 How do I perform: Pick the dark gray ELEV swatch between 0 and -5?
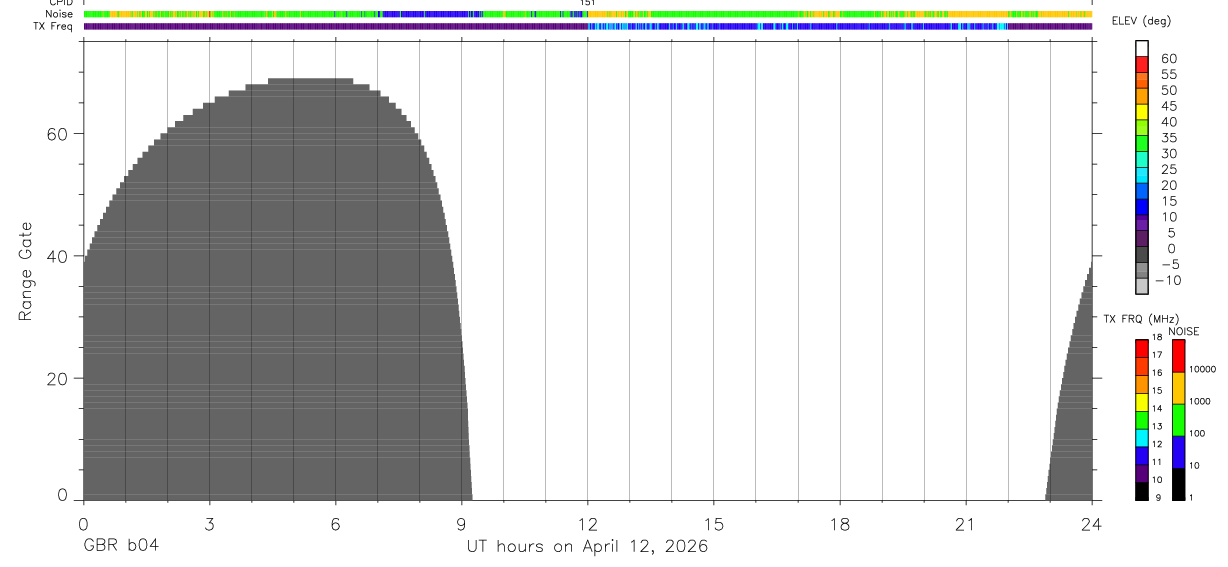(1142, 255)
